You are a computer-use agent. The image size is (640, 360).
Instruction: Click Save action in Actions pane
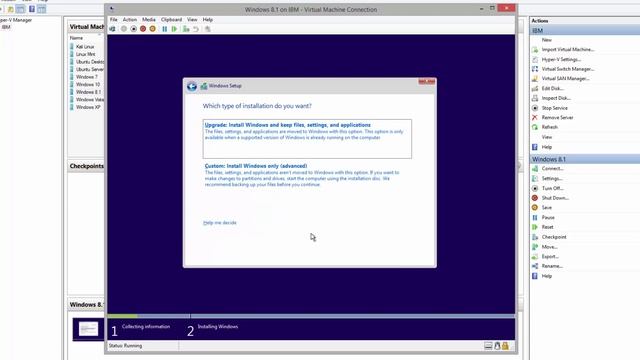(547, 208)
